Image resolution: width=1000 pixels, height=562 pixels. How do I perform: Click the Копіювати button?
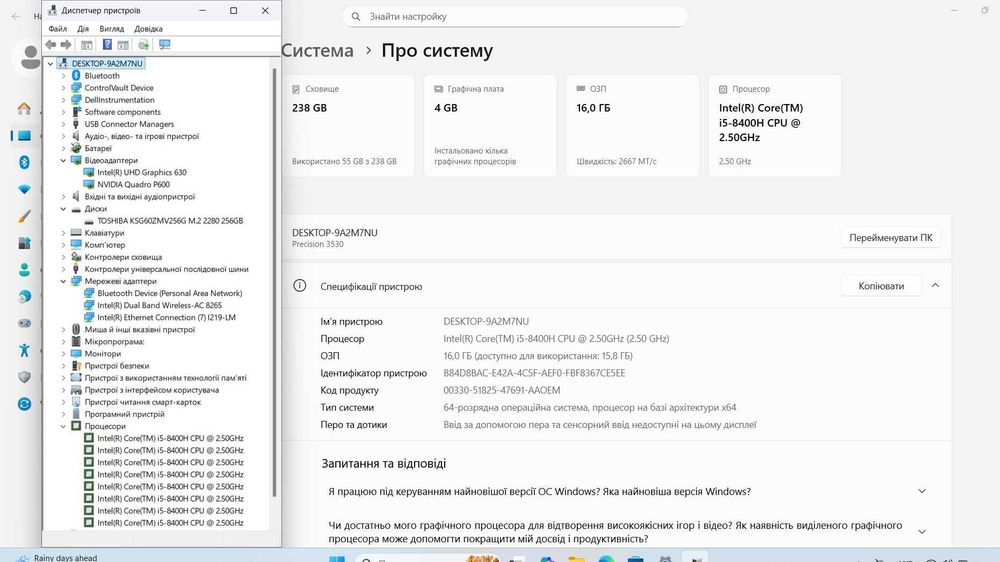(881, 286)
